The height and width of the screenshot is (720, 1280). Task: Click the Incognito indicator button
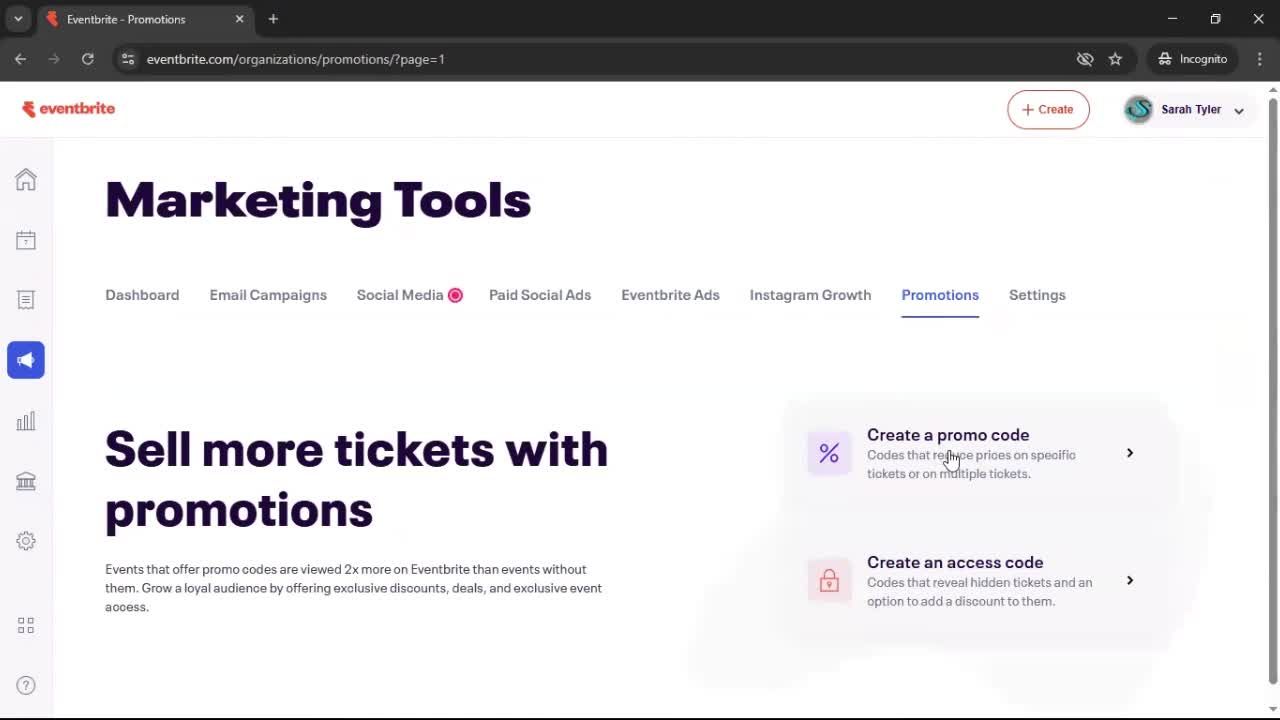(x=1191, y=59)
